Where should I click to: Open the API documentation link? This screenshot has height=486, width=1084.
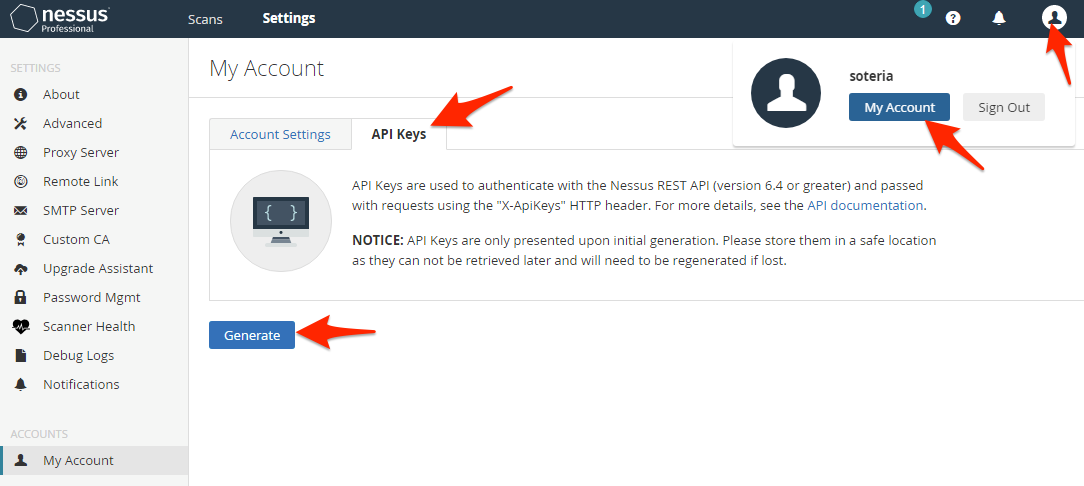[865, 205]
